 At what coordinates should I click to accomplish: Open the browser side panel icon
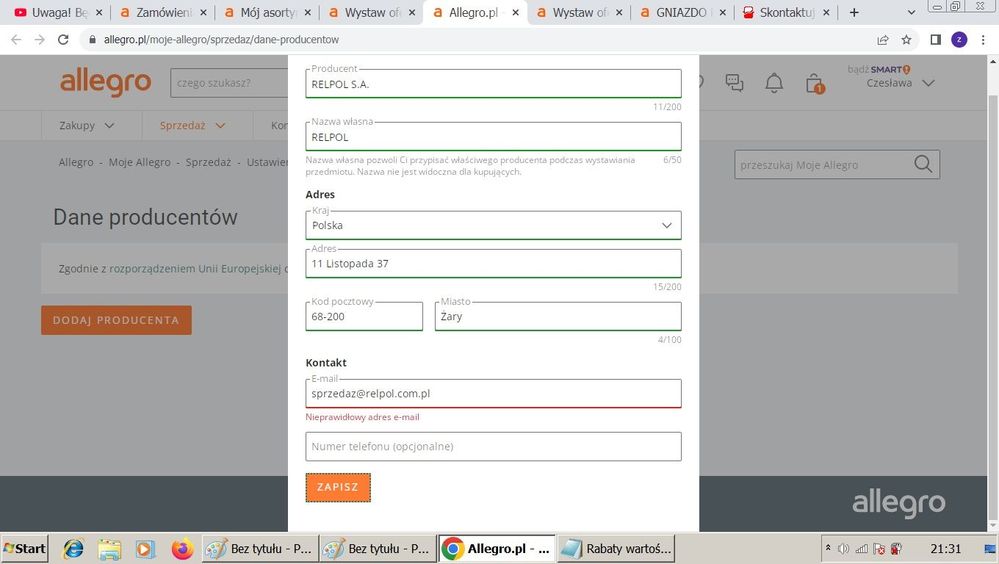click(x=935, y=40)
